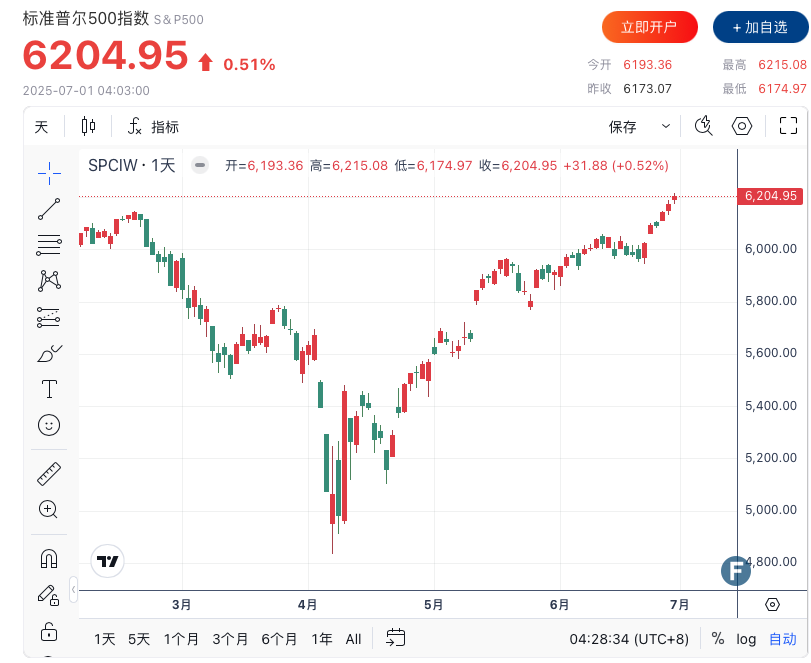Image resolution: width=811 pixels, height=663 pixels.
Task: Select the text annotation tool
Action: (x=49, y=388)
